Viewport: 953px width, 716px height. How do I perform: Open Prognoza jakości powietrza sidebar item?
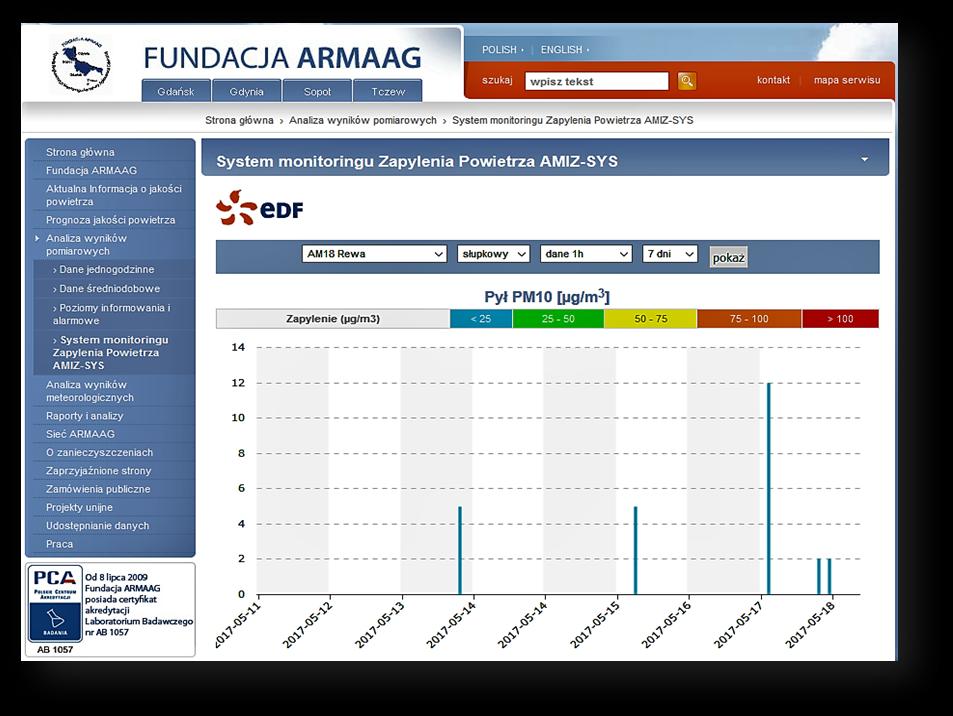[x=111, y=220]
